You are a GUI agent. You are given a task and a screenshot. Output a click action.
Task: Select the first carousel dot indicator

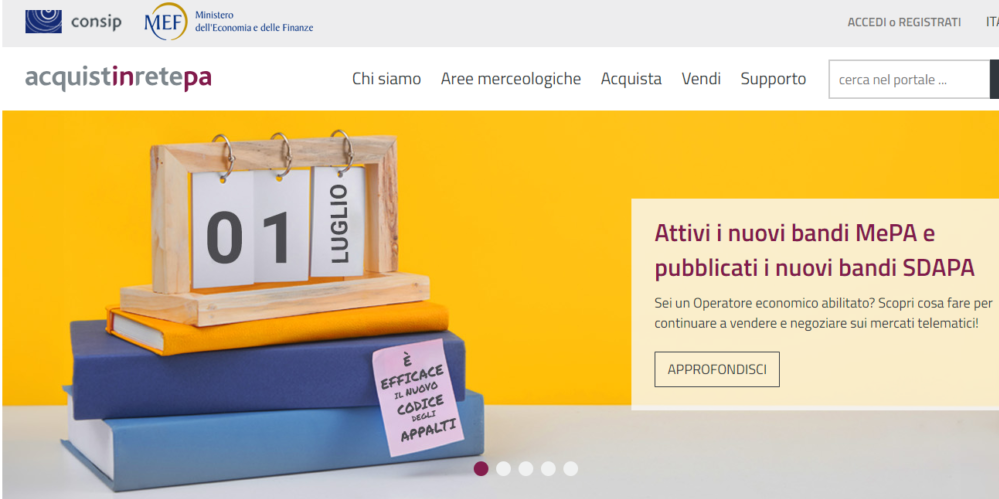pyautogui.click(x=481, y=469)
